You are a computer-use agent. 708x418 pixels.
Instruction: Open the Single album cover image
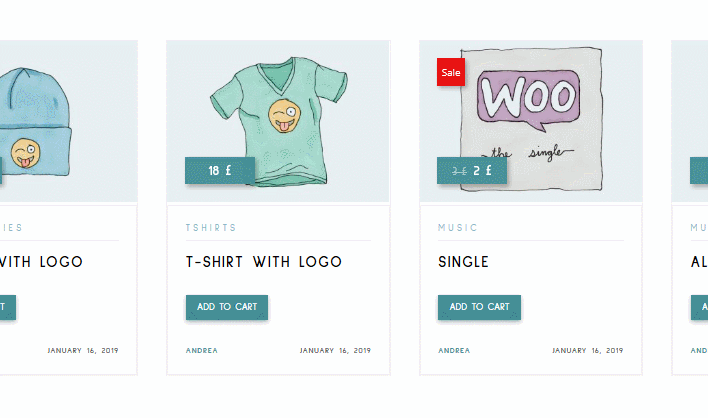click(531, 121)
